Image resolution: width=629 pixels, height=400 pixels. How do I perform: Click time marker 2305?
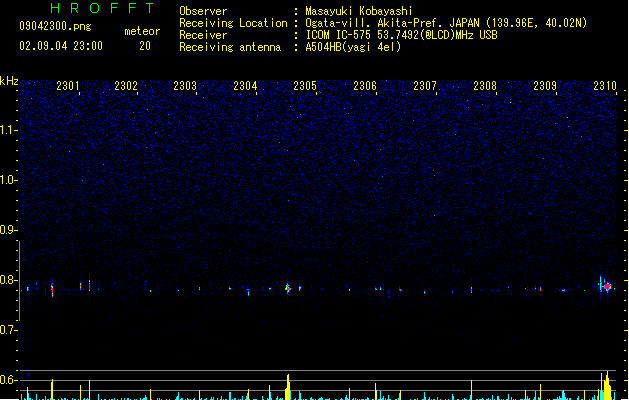tap(305, 86)
